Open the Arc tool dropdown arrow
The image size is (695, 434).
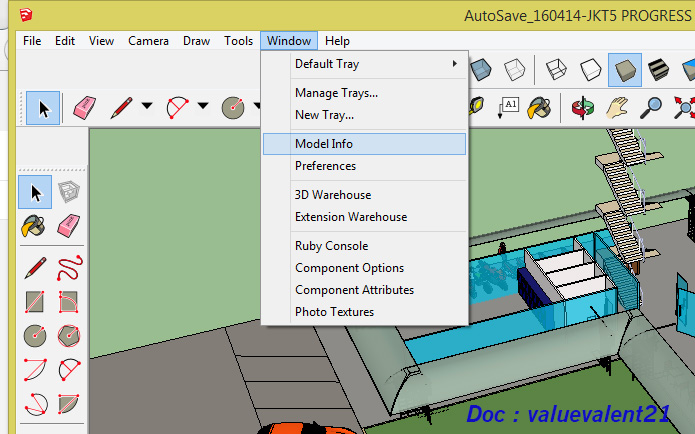203,106
